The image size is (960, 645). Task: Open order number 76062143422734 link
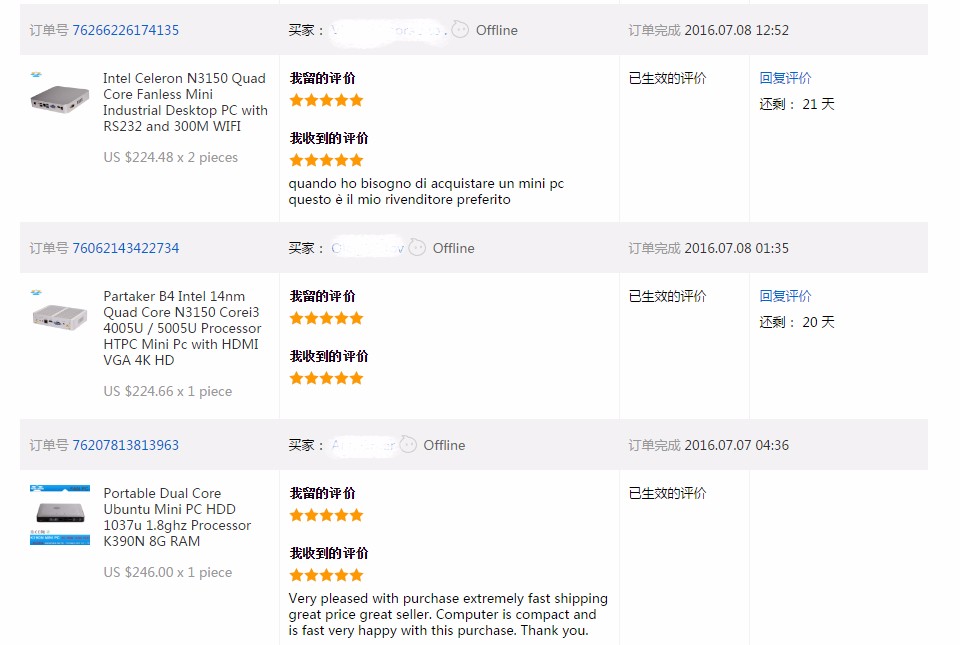[x=126, y=248]
